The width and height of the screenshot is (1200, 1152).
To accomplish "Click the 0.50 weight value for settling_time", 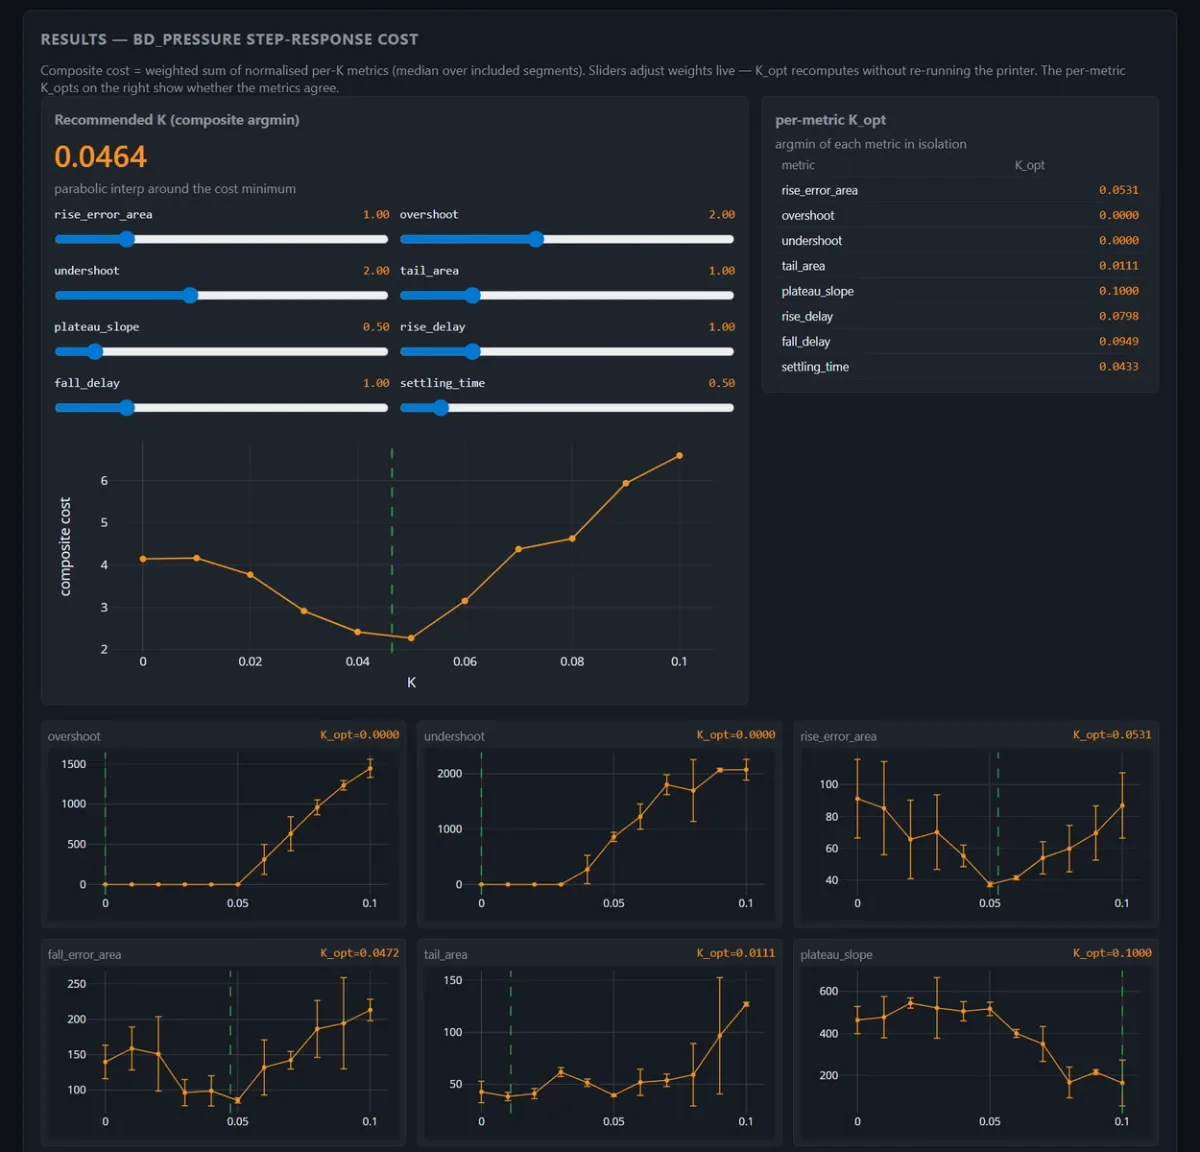I will point(722,383).
